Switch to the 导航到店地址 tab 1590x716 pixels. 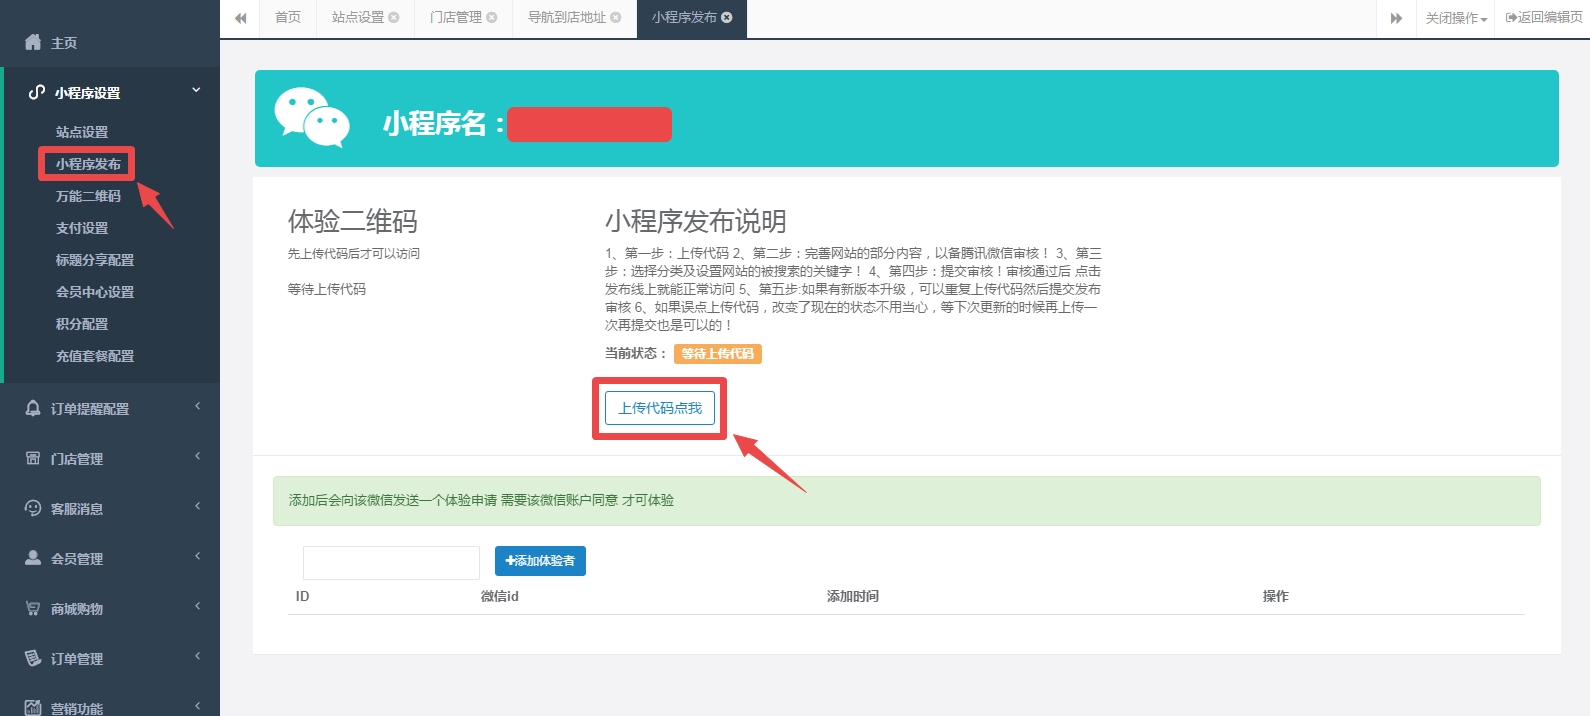(x=567, y=18)
